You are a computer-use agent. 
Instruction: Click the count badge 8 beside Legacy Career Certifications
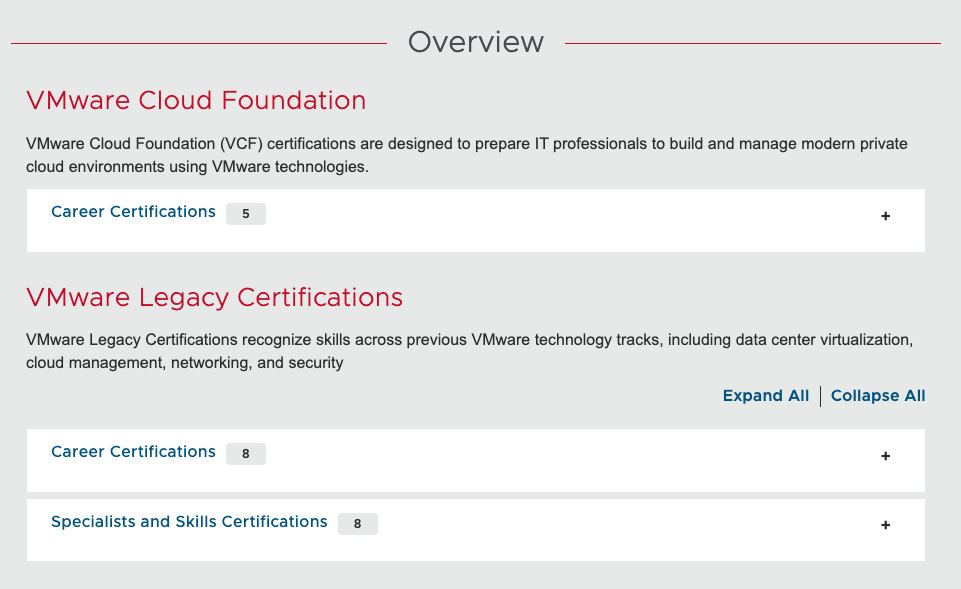pos(246,454)
